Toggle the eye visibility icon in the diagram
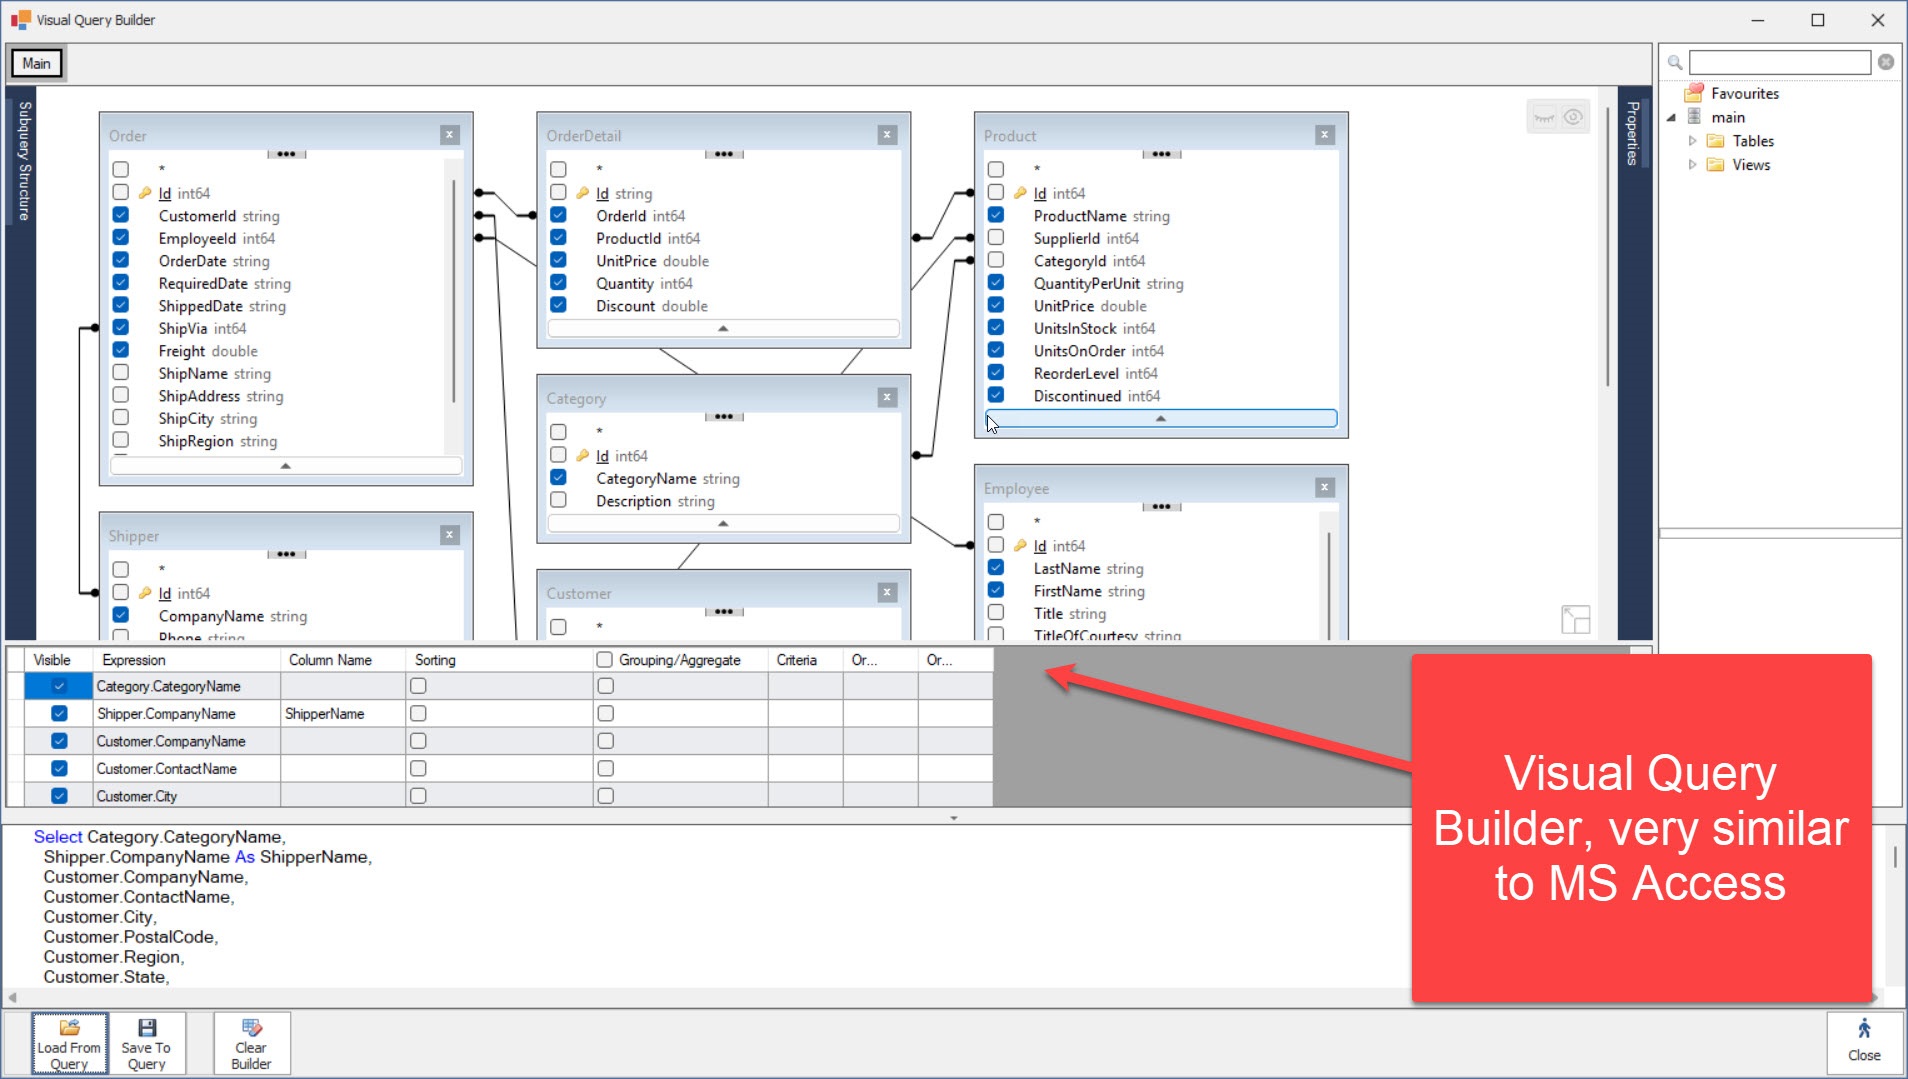This screenshot has height=1079, width=1908. tap(1573, 117)
